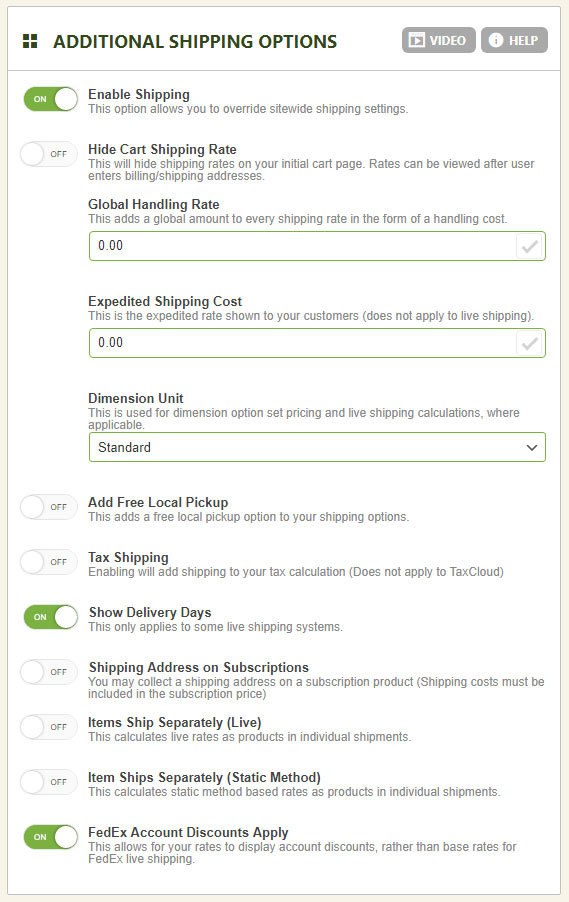Turn on Hide Cart Shipping Rate toggle
The height and width of the screenshot is (902, 569).
point(48,154)
